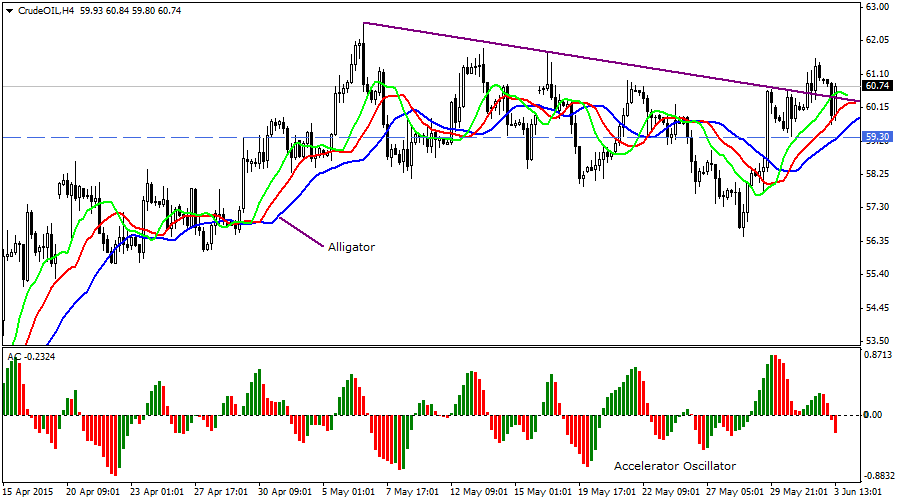Click the 59.30 price level tag
The height and width of the screenshot is (500, 900).
coord(877,137)
